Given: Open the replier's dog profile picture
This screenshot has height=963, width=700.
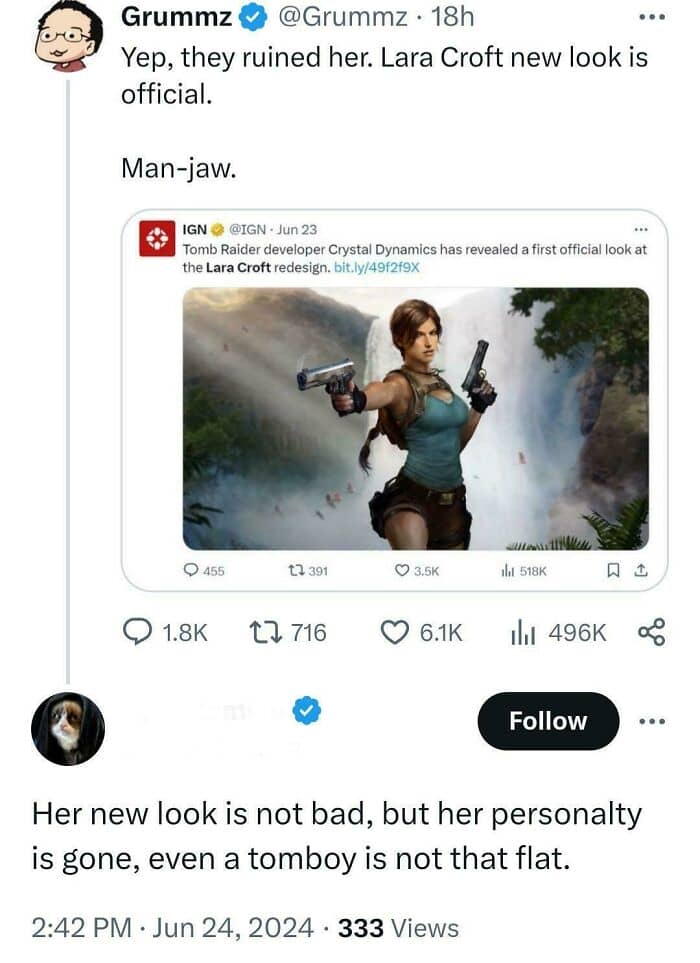Looking at the screenshot, I should 67,728.
